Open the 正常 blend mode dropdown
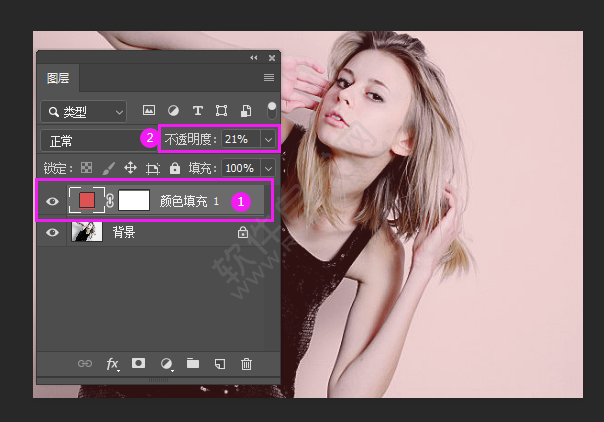Screen dimensions: 604x422 (x=90, y=141)
